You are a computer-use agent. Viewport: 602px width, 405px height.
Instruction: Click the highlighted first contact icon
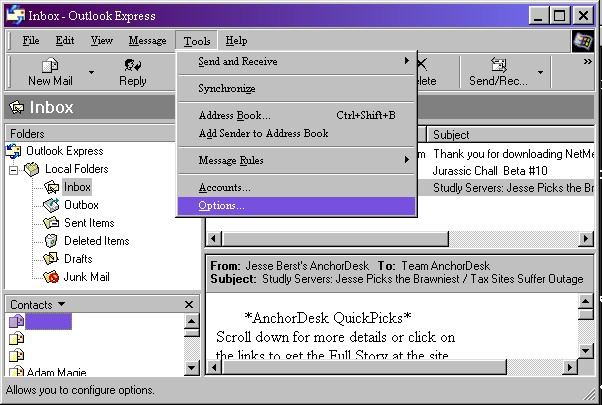coord(16,321)
